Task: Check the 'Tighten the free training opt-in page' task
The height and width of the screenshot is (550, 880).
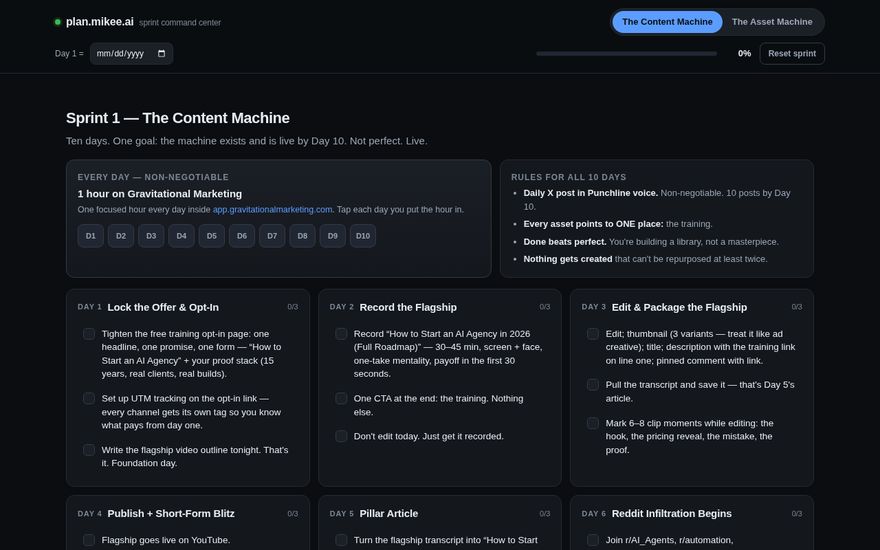Action: 89,334
